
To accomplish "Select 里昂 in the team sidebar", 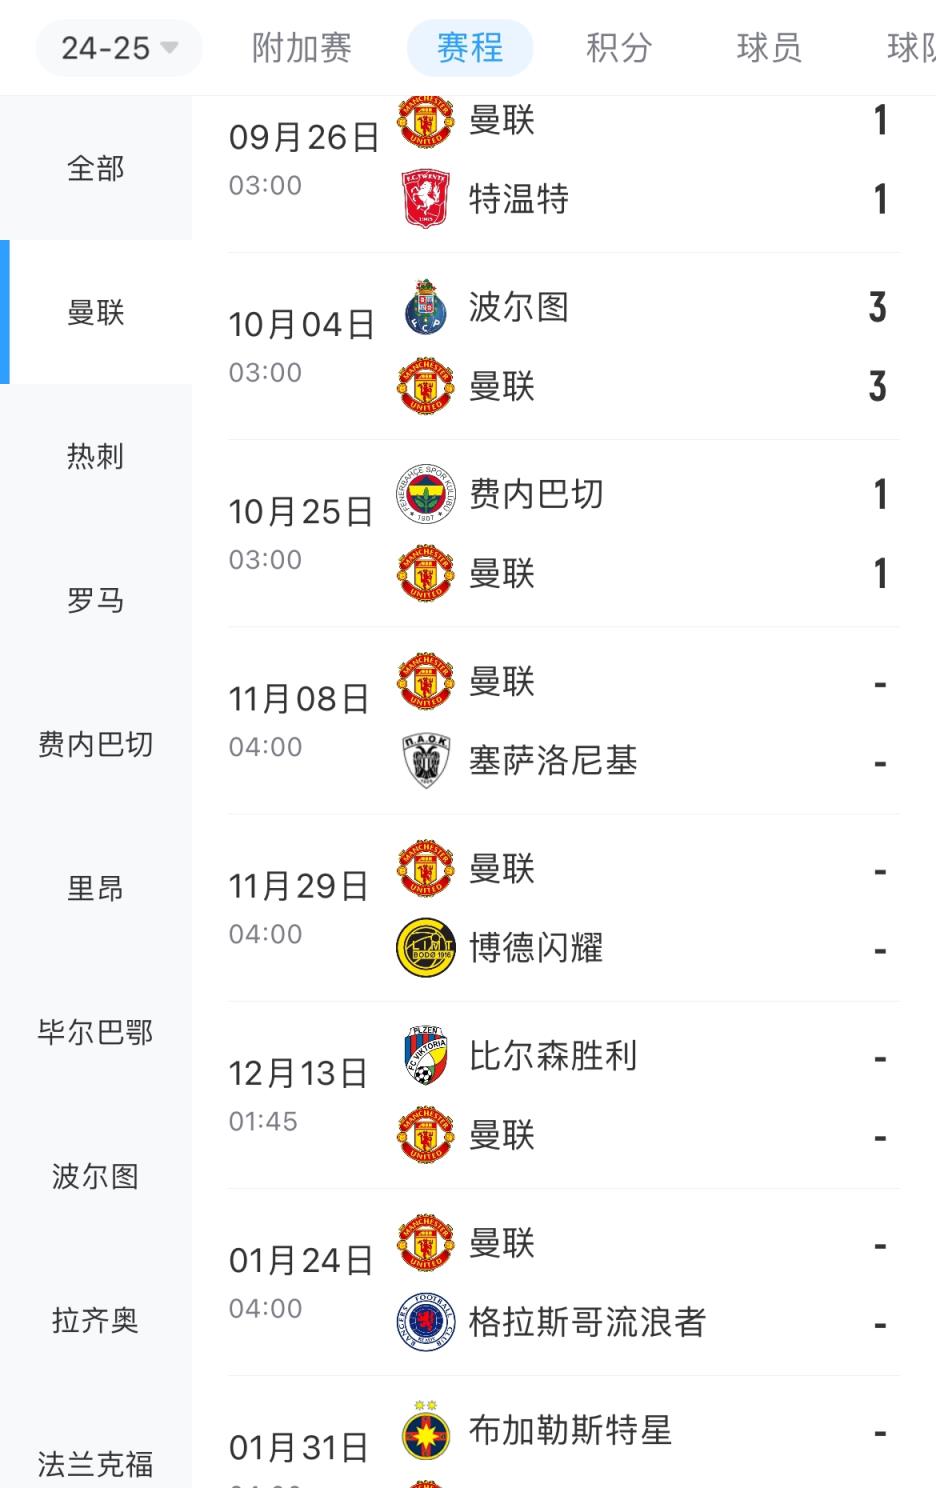I will [x=96, y=888].
